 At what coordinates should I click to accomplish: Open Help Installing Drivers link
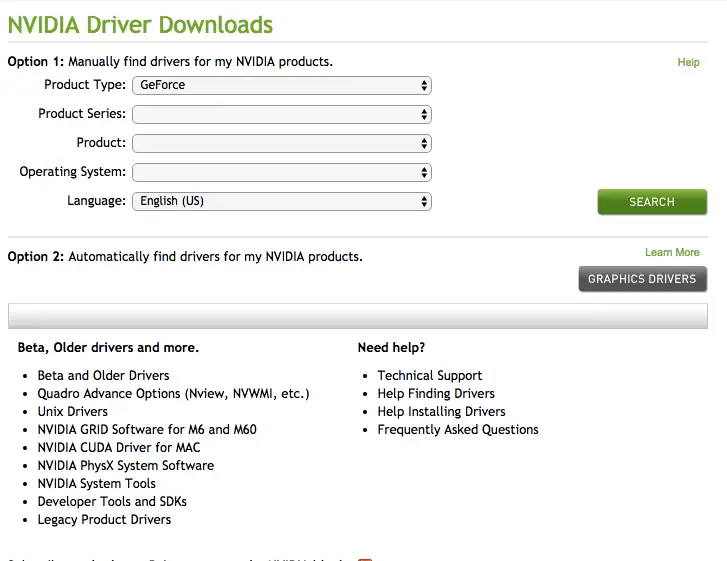pyautogui.click(x=441, y=411)
